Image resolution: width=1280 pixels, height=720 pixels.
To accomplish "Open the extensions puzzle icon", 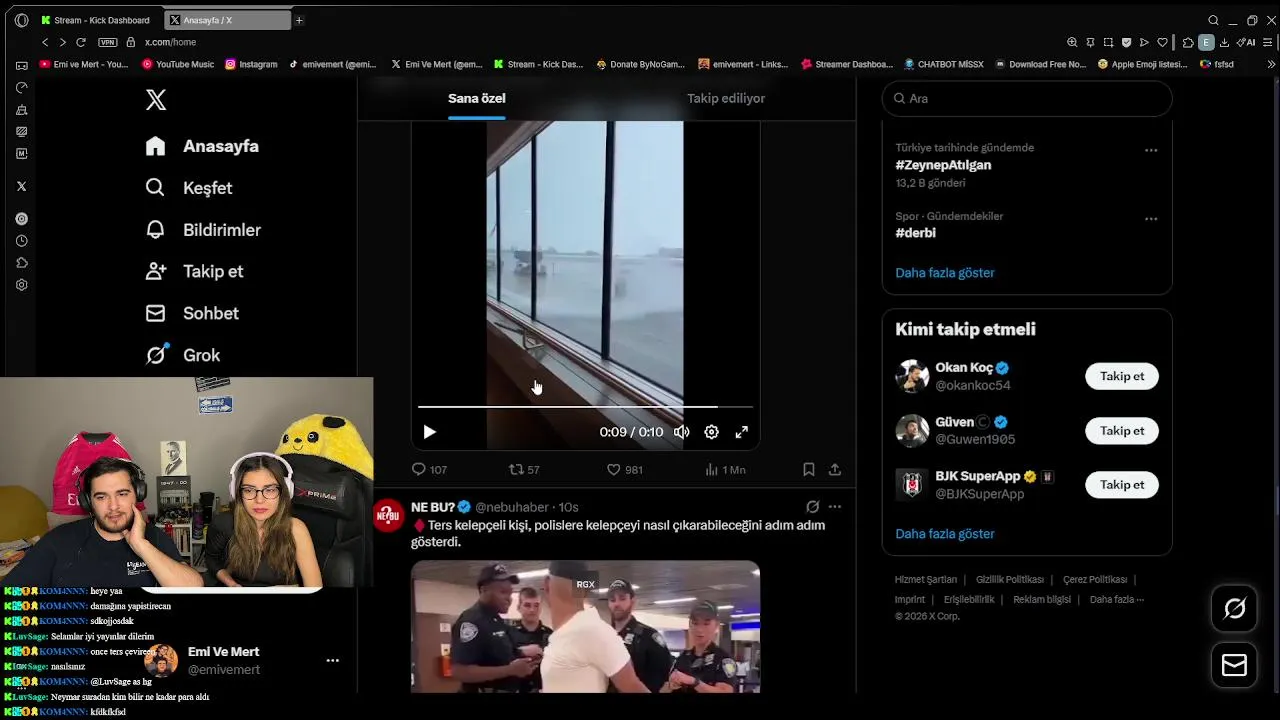I will click(x=1188, y=42).
